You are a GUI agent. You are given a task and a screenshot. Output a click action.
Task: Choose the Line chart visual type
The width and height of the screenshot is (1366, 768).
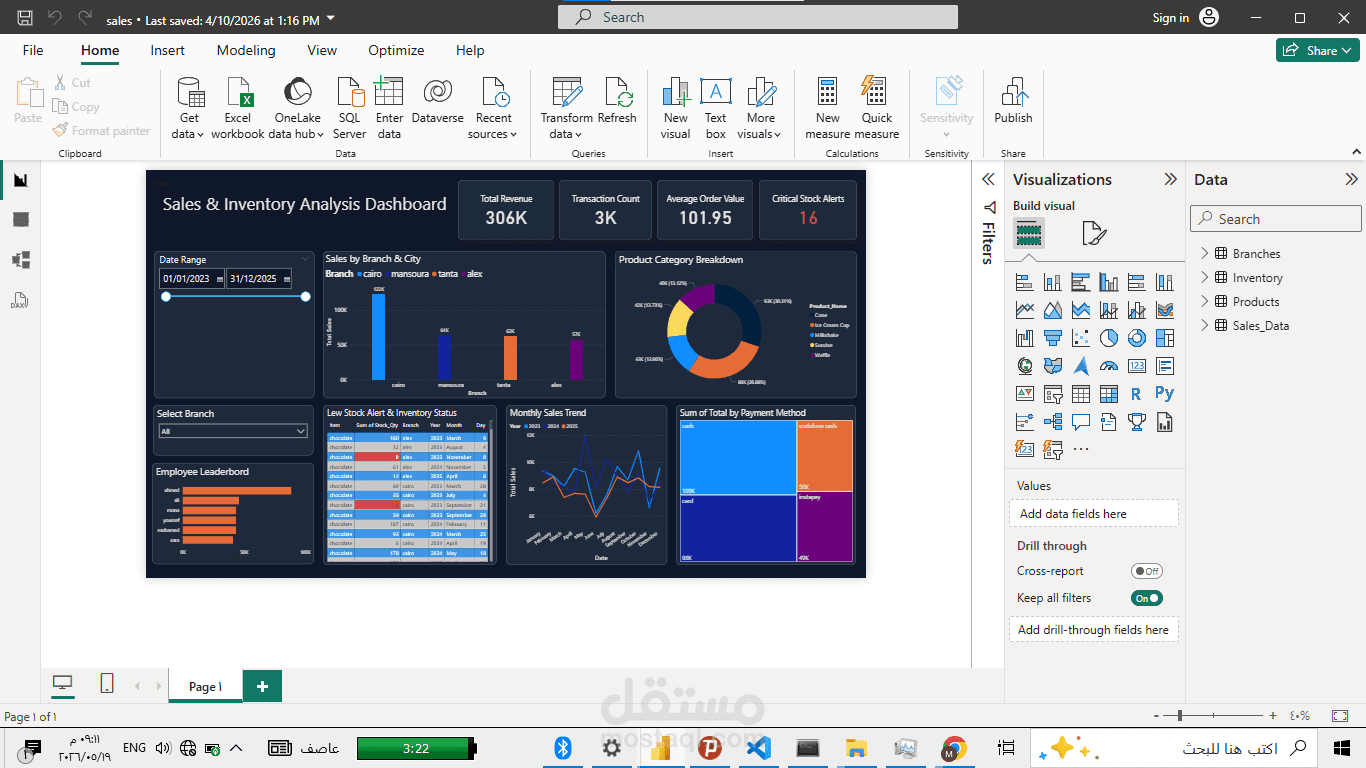pos(1024,310)
